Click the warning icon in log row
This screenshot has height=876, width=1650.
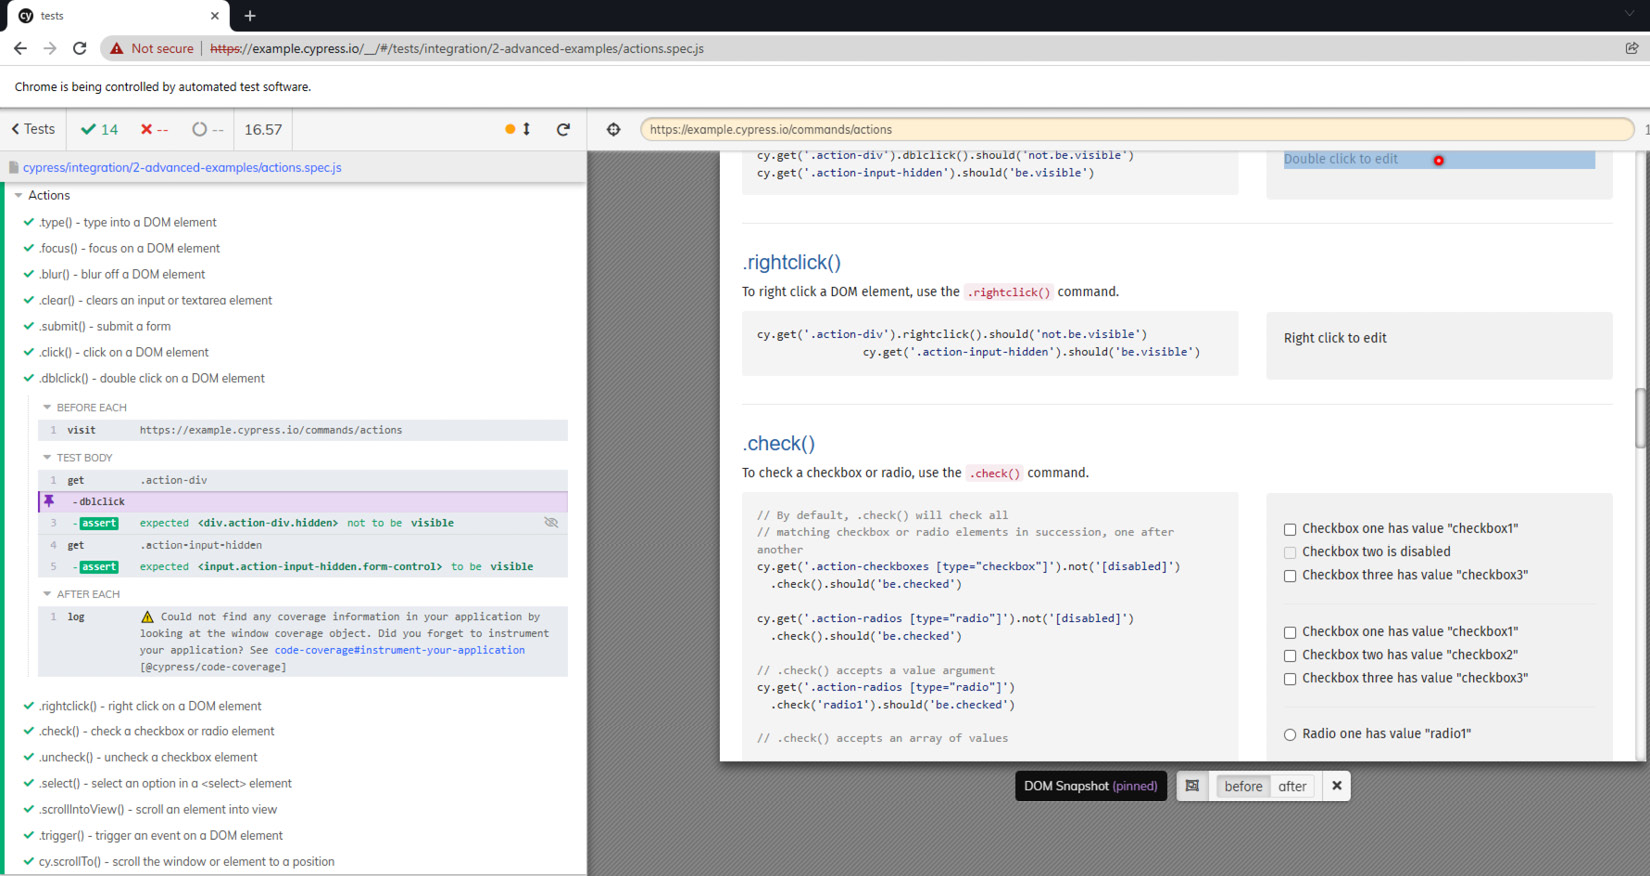point(147,617)
